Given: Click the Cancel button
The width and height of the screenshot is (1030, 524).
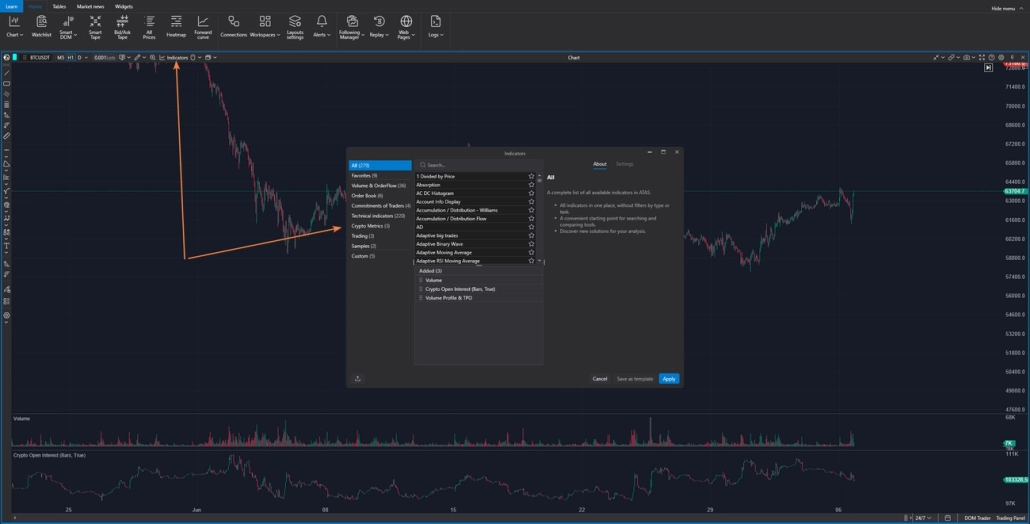Looking at the screenshot, I should 600,379.
